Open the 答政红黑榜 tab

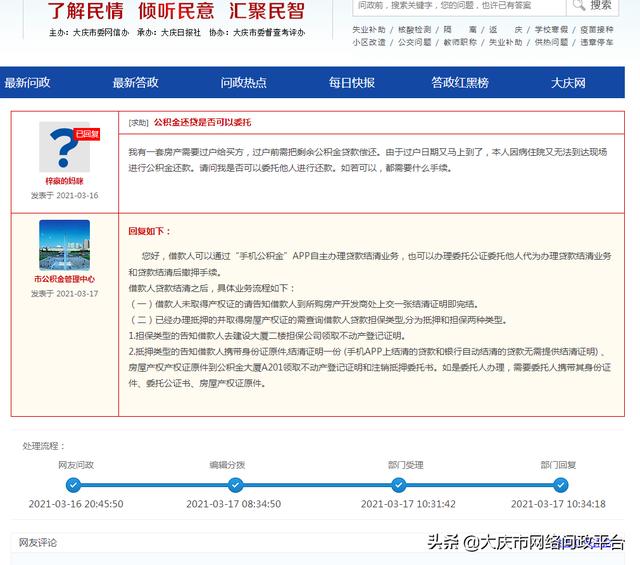(x=460, y=82)
